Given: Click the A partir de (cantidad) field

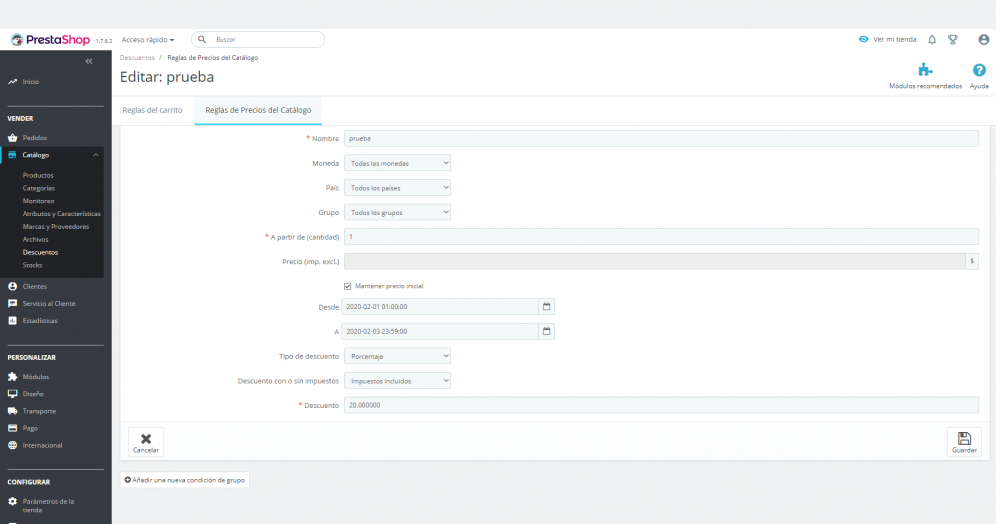Looking at the screenshot, I should 661,237.
